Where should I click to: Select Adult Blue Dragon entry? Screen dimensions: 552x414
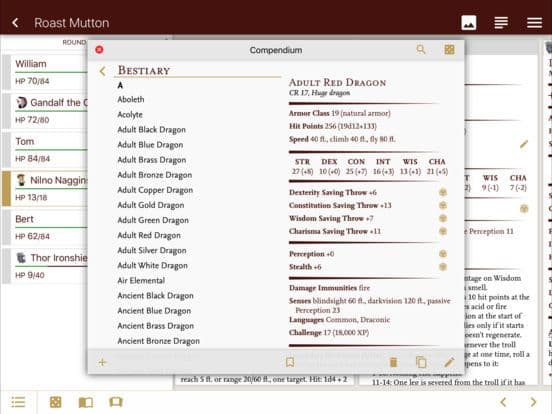click(x=150, y=145)
